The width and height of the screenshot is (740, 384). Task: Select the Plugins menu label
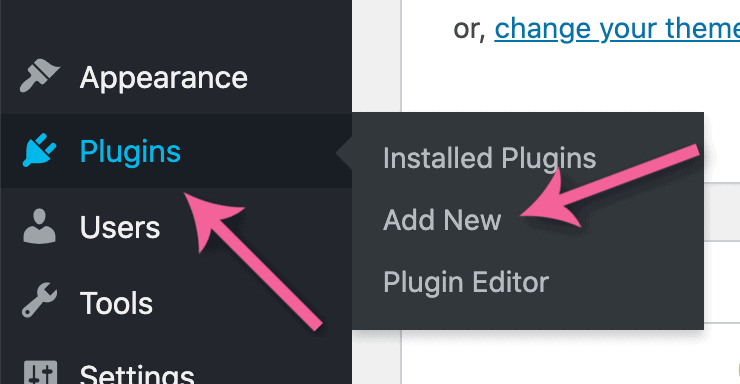[130, 152]
